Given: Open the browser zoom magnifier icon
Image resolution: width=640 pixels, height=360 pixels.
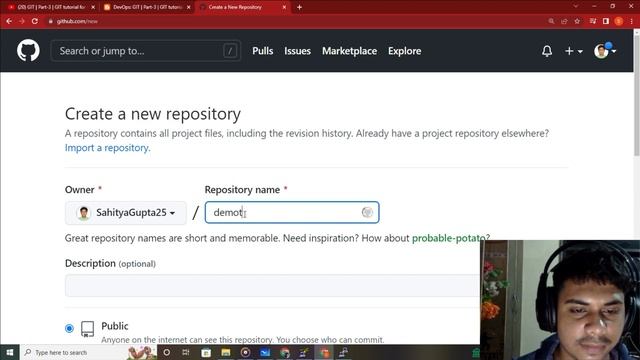Looking at the screenshot, I should point(551,21).
